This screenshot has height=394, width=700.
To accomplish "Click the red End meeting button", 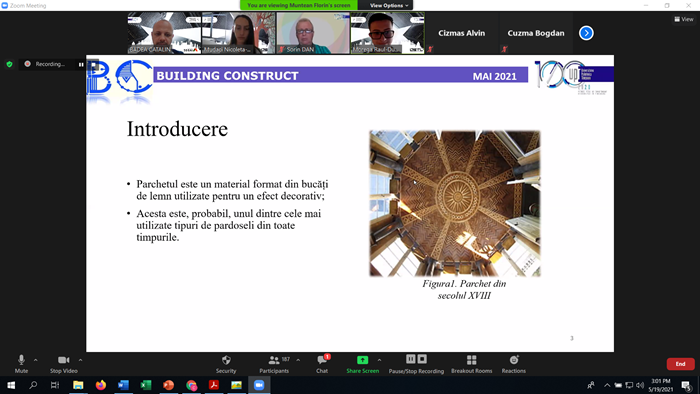I will tap(680, 364).
